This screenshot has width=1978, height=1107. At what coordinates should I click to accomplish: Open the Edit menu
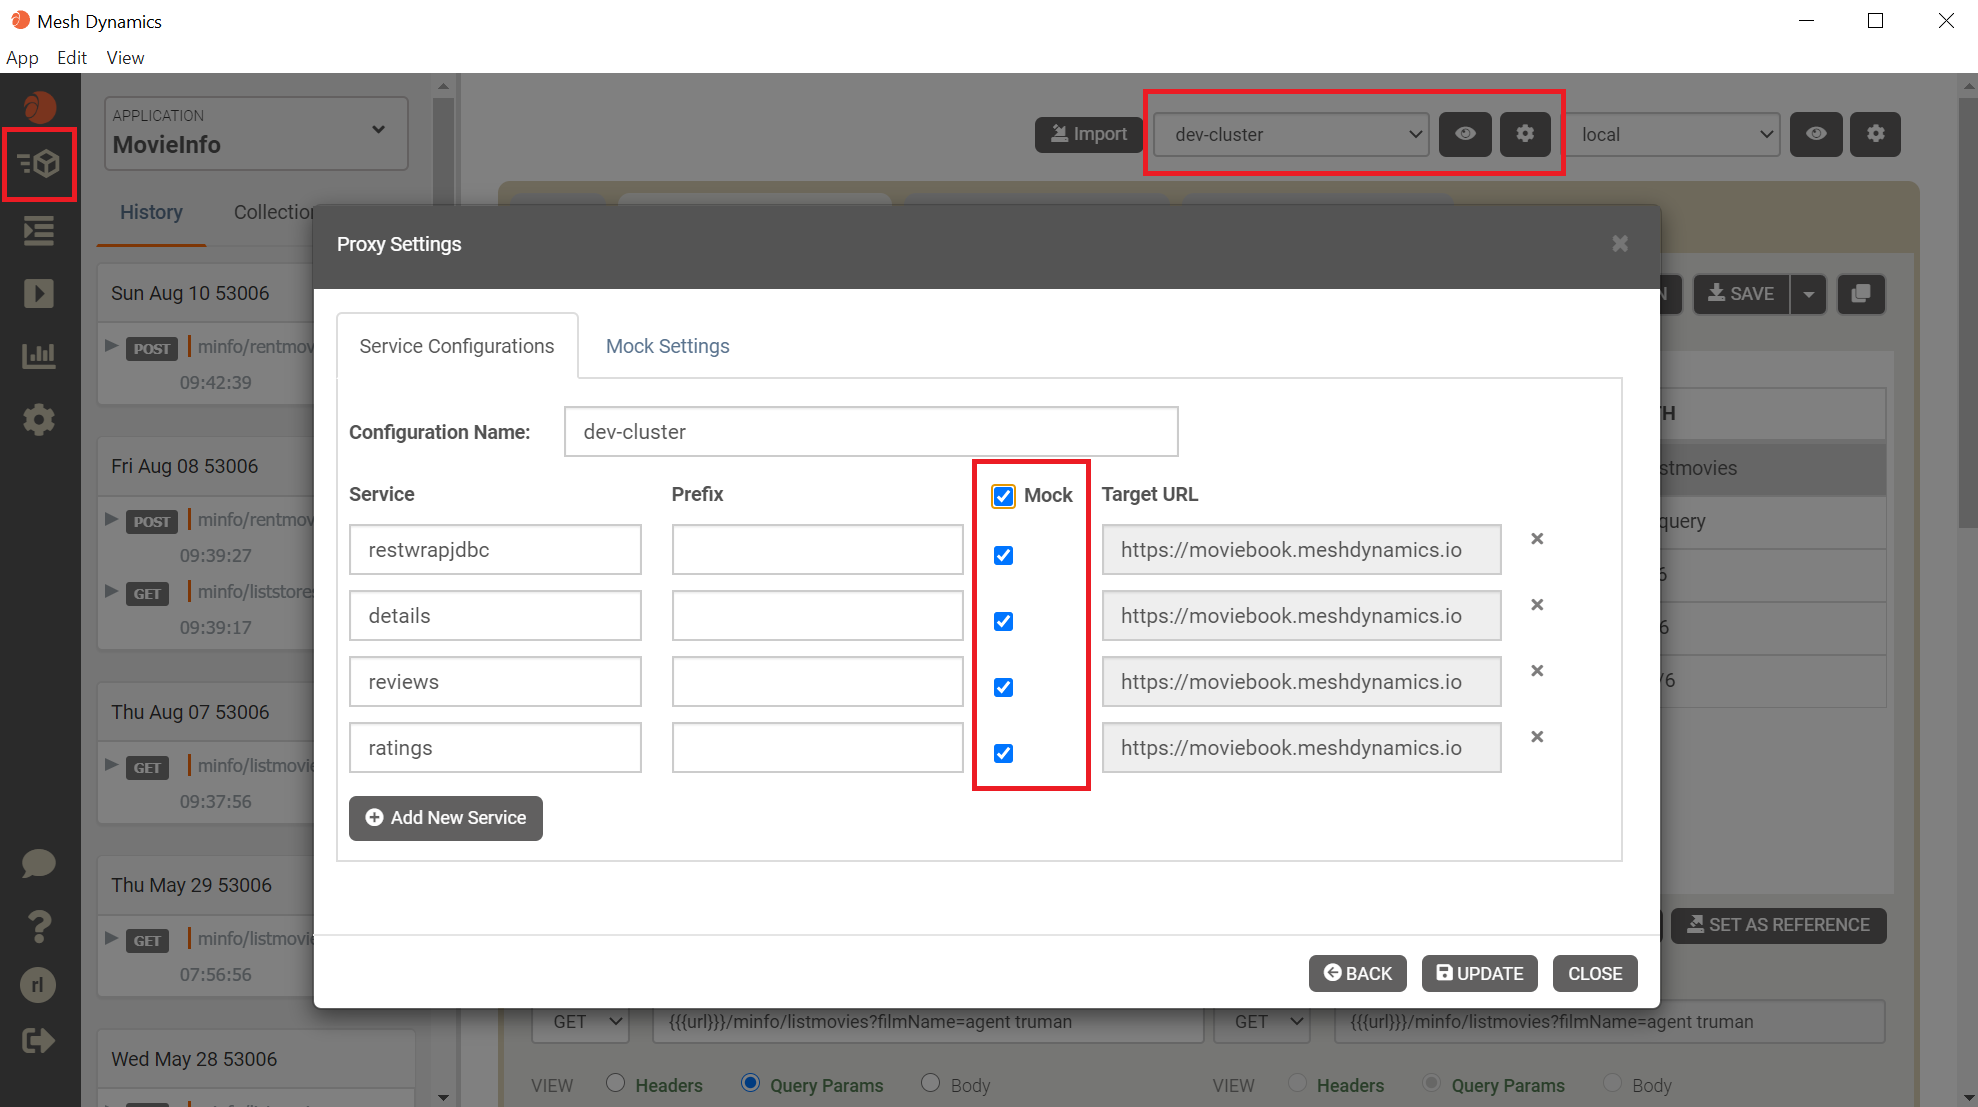(72, 57)
